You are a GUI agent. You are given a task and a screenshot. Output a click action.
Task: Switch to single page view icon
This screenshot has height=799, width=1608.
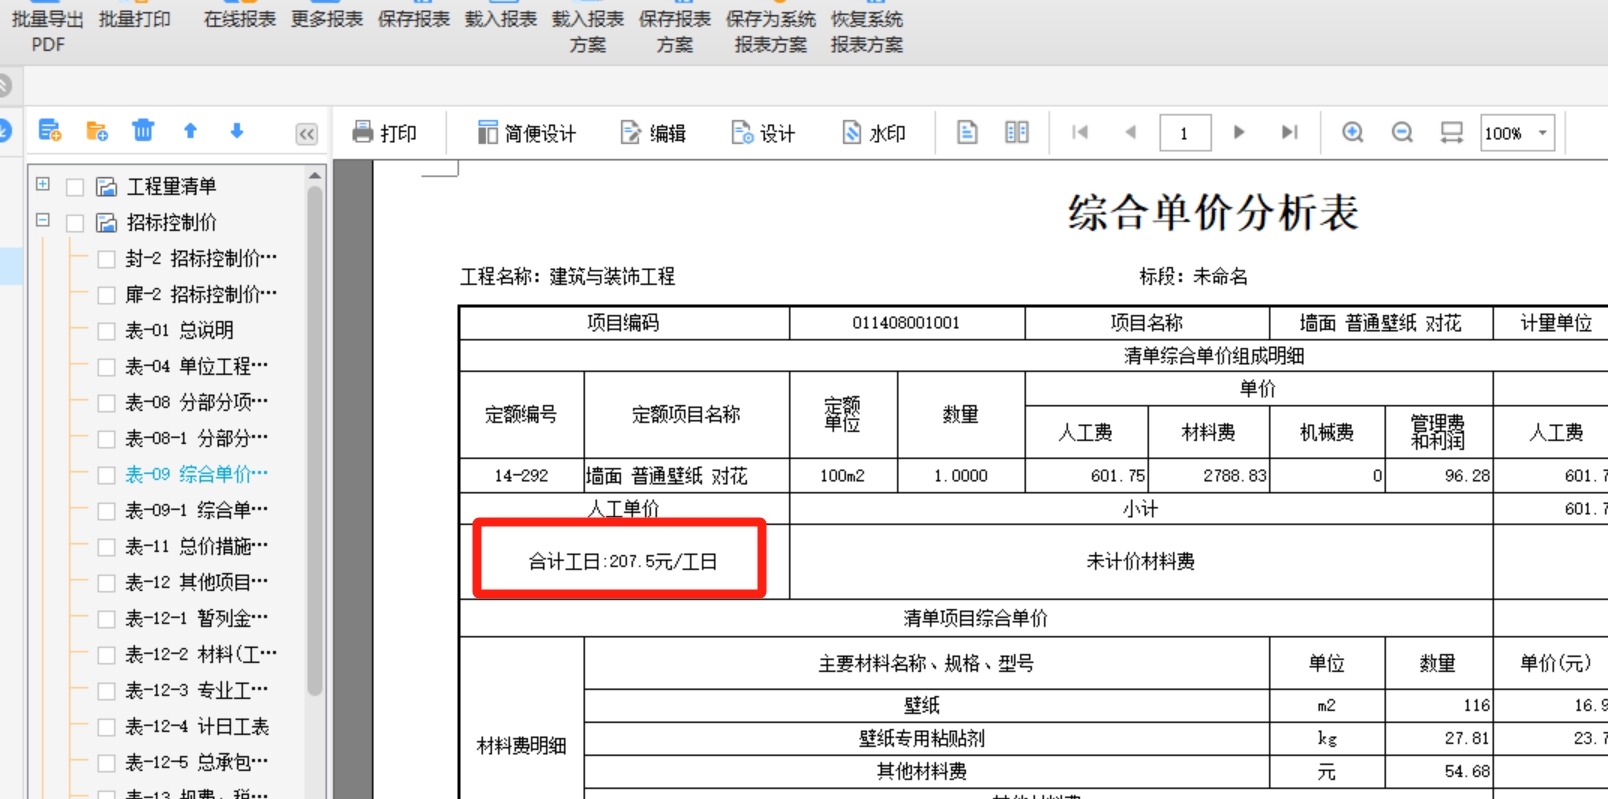coord(967,132)
